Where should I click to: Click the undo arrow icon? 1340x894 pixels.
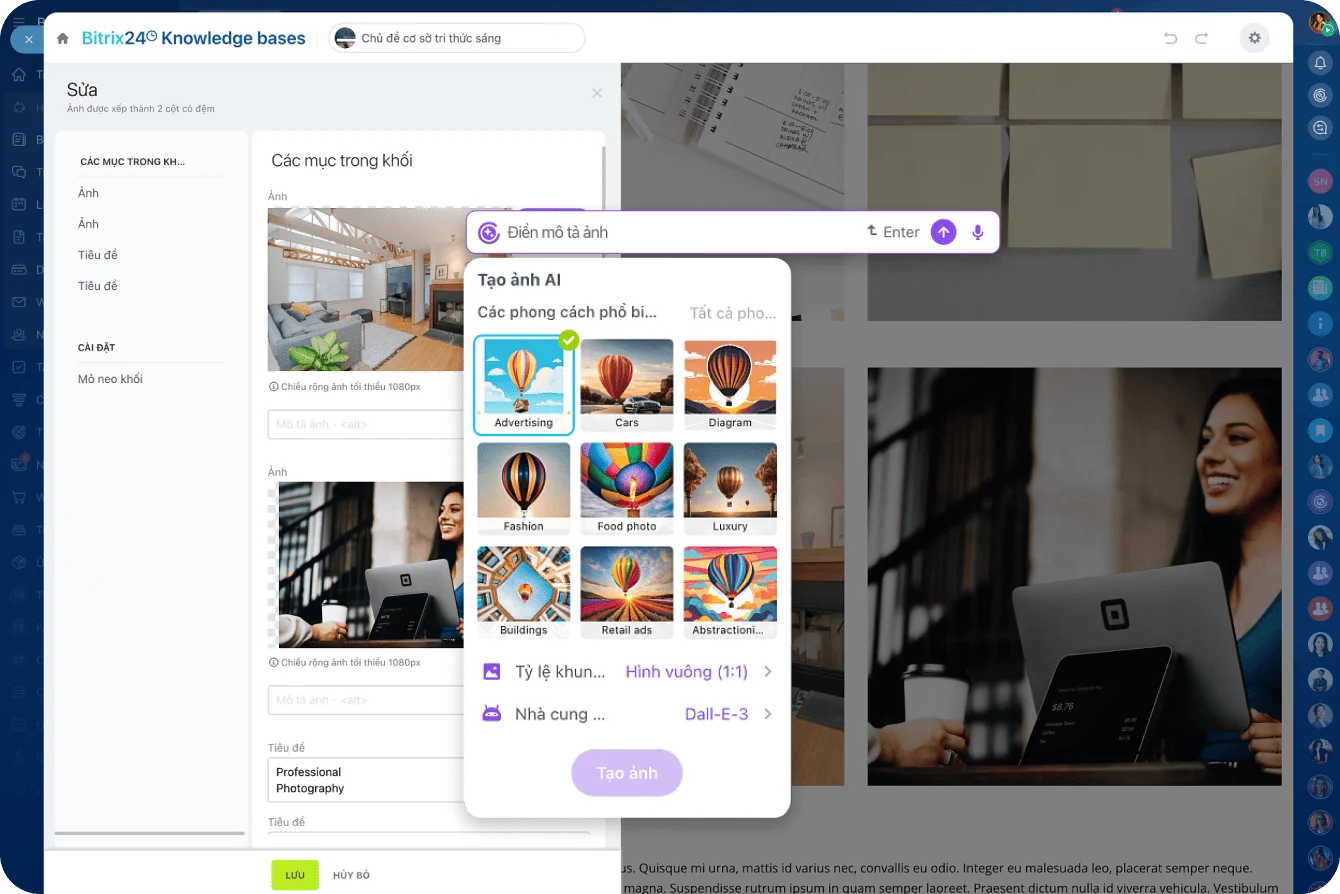point(1170,38)
